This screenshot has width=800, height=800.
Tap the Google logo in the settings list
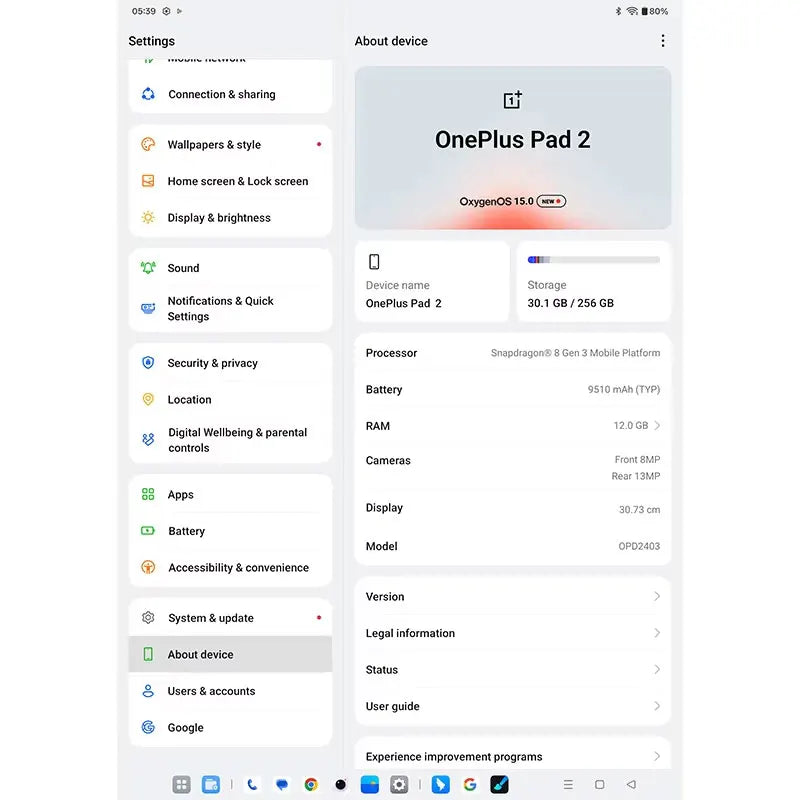(x=148, y=727)
